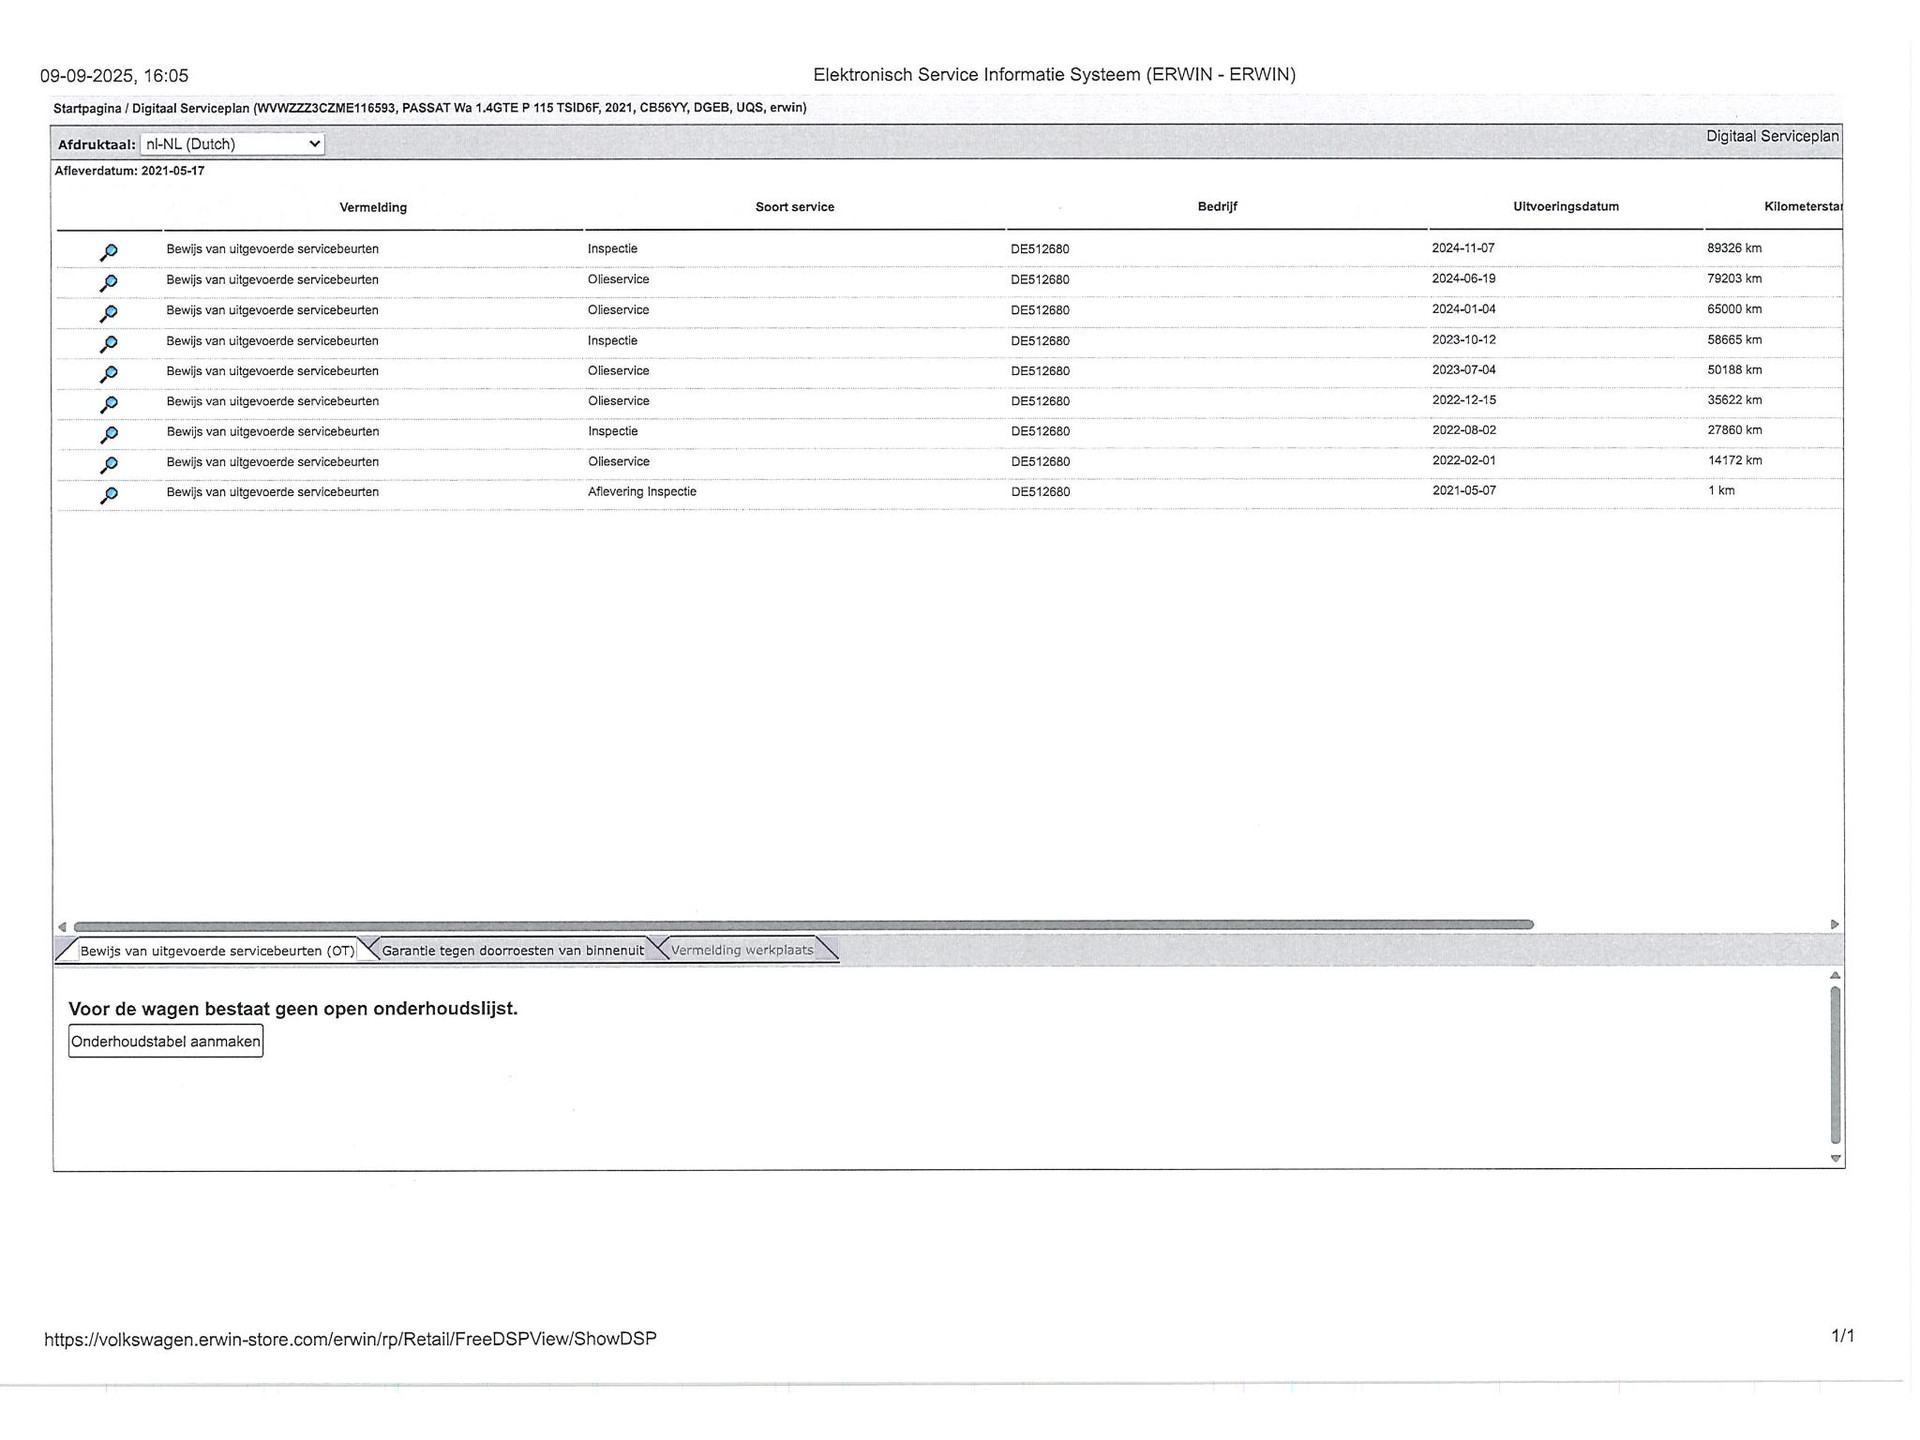Screen dimensions: 1920x1440
Task: Click Onderhoudstabel aanmaken button
Action: (x=166, y=1041)
